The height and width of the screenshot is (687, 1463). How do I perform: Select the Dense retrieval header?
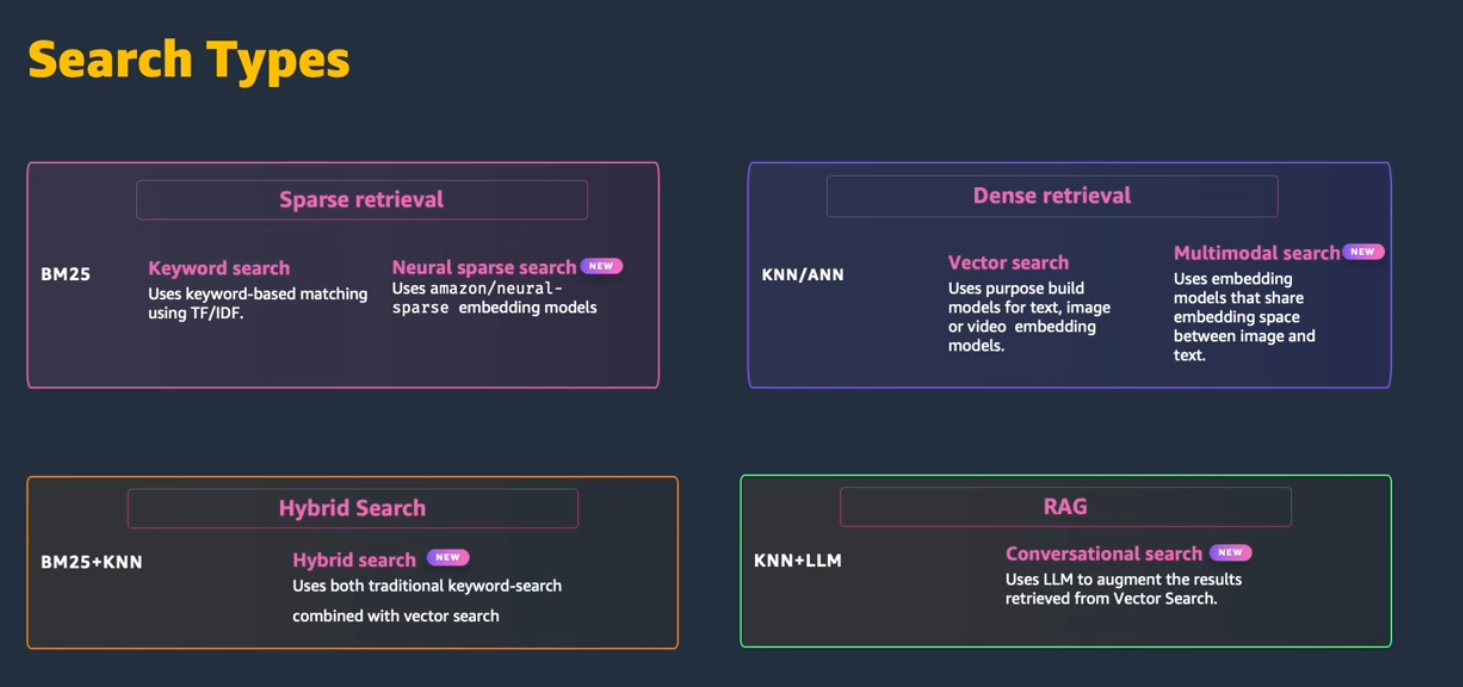[1052, 196]
